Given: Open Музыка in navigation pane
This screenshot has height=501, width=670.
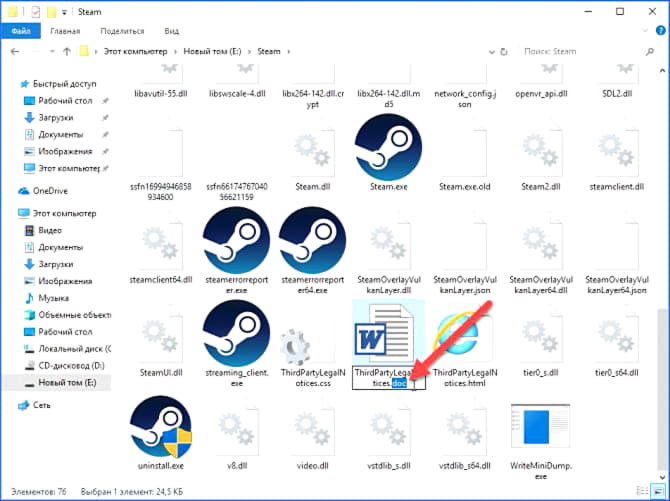Looking at the screenshot, I should 53,298.
